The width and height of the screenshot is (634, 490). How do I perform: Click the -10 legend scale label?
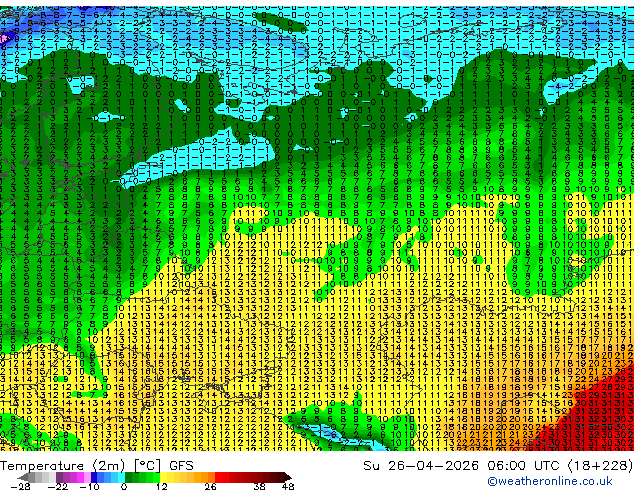(x=90, y=486)
